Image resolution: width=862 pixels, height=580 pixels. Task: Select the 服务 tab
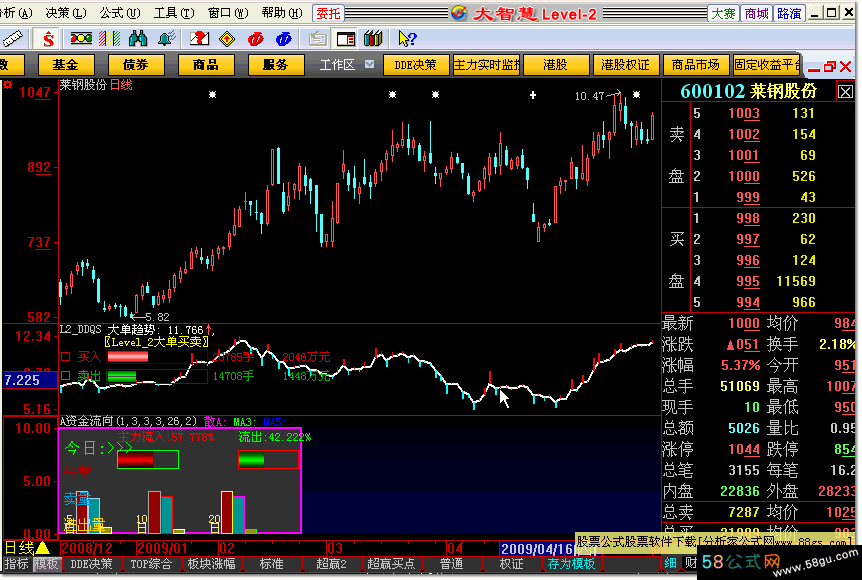click(276, 65)
